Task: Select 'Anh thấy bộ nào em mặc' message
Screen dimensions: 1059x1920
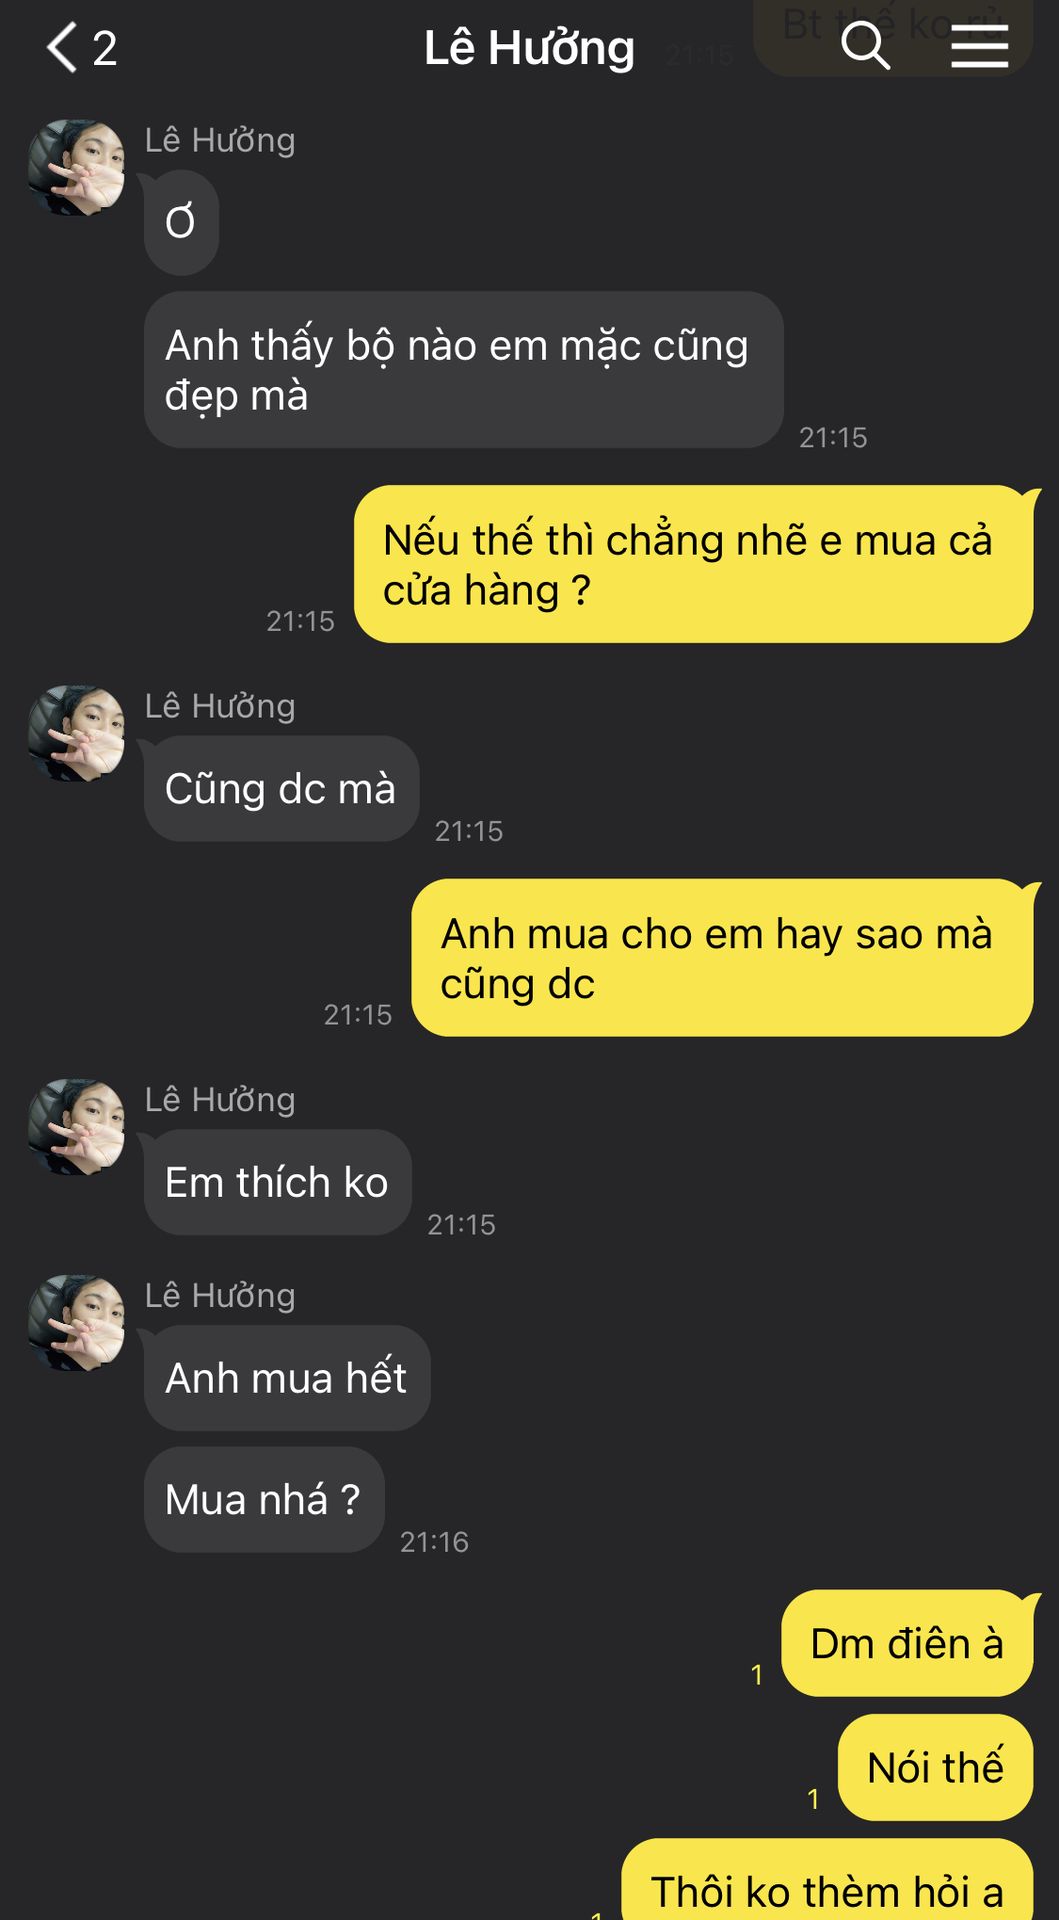Action: (463, 370)
